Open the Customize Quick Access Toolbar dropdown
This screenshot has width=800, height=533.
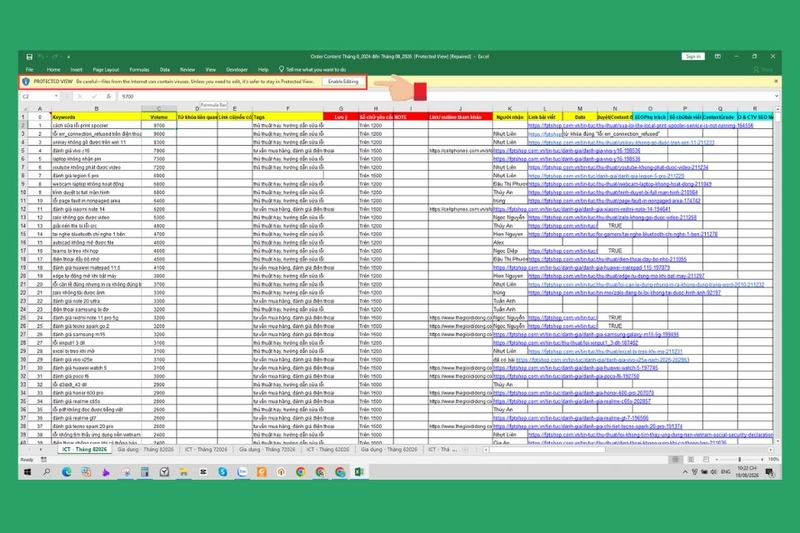pos(68,57)
